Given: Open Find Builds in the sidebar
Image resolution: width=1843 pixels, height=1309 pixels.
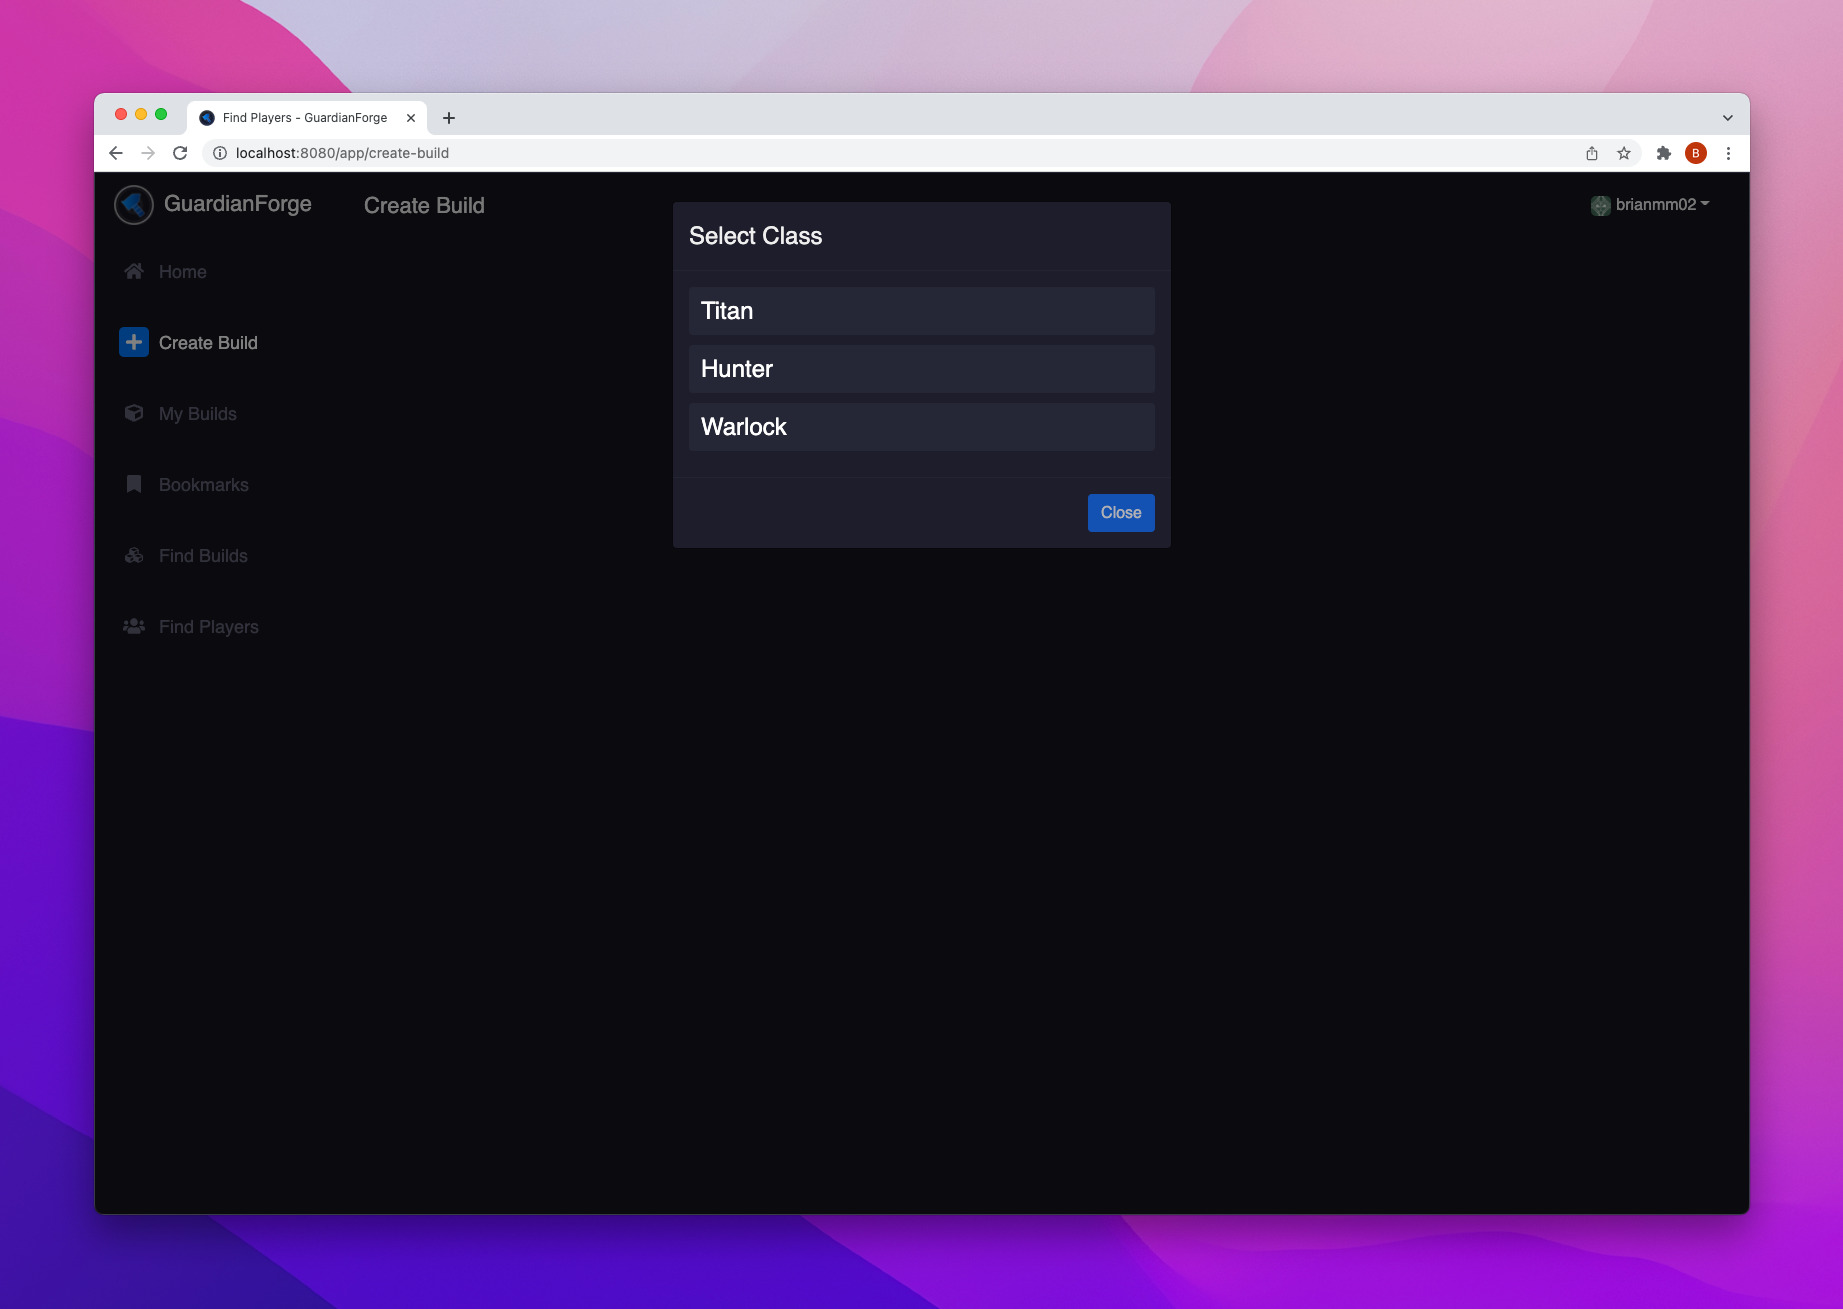Looking at the screenshot, I should [203, 556].
